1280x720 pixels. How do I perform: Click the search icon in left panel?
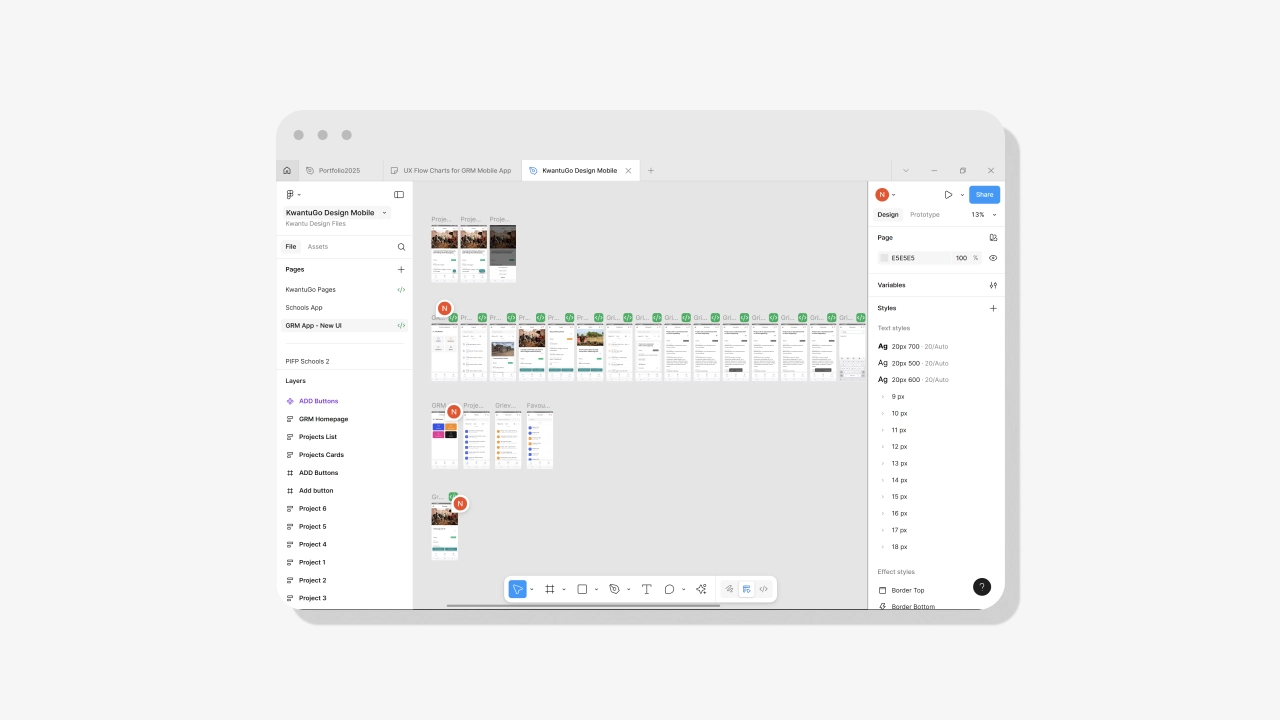(401, 247)
